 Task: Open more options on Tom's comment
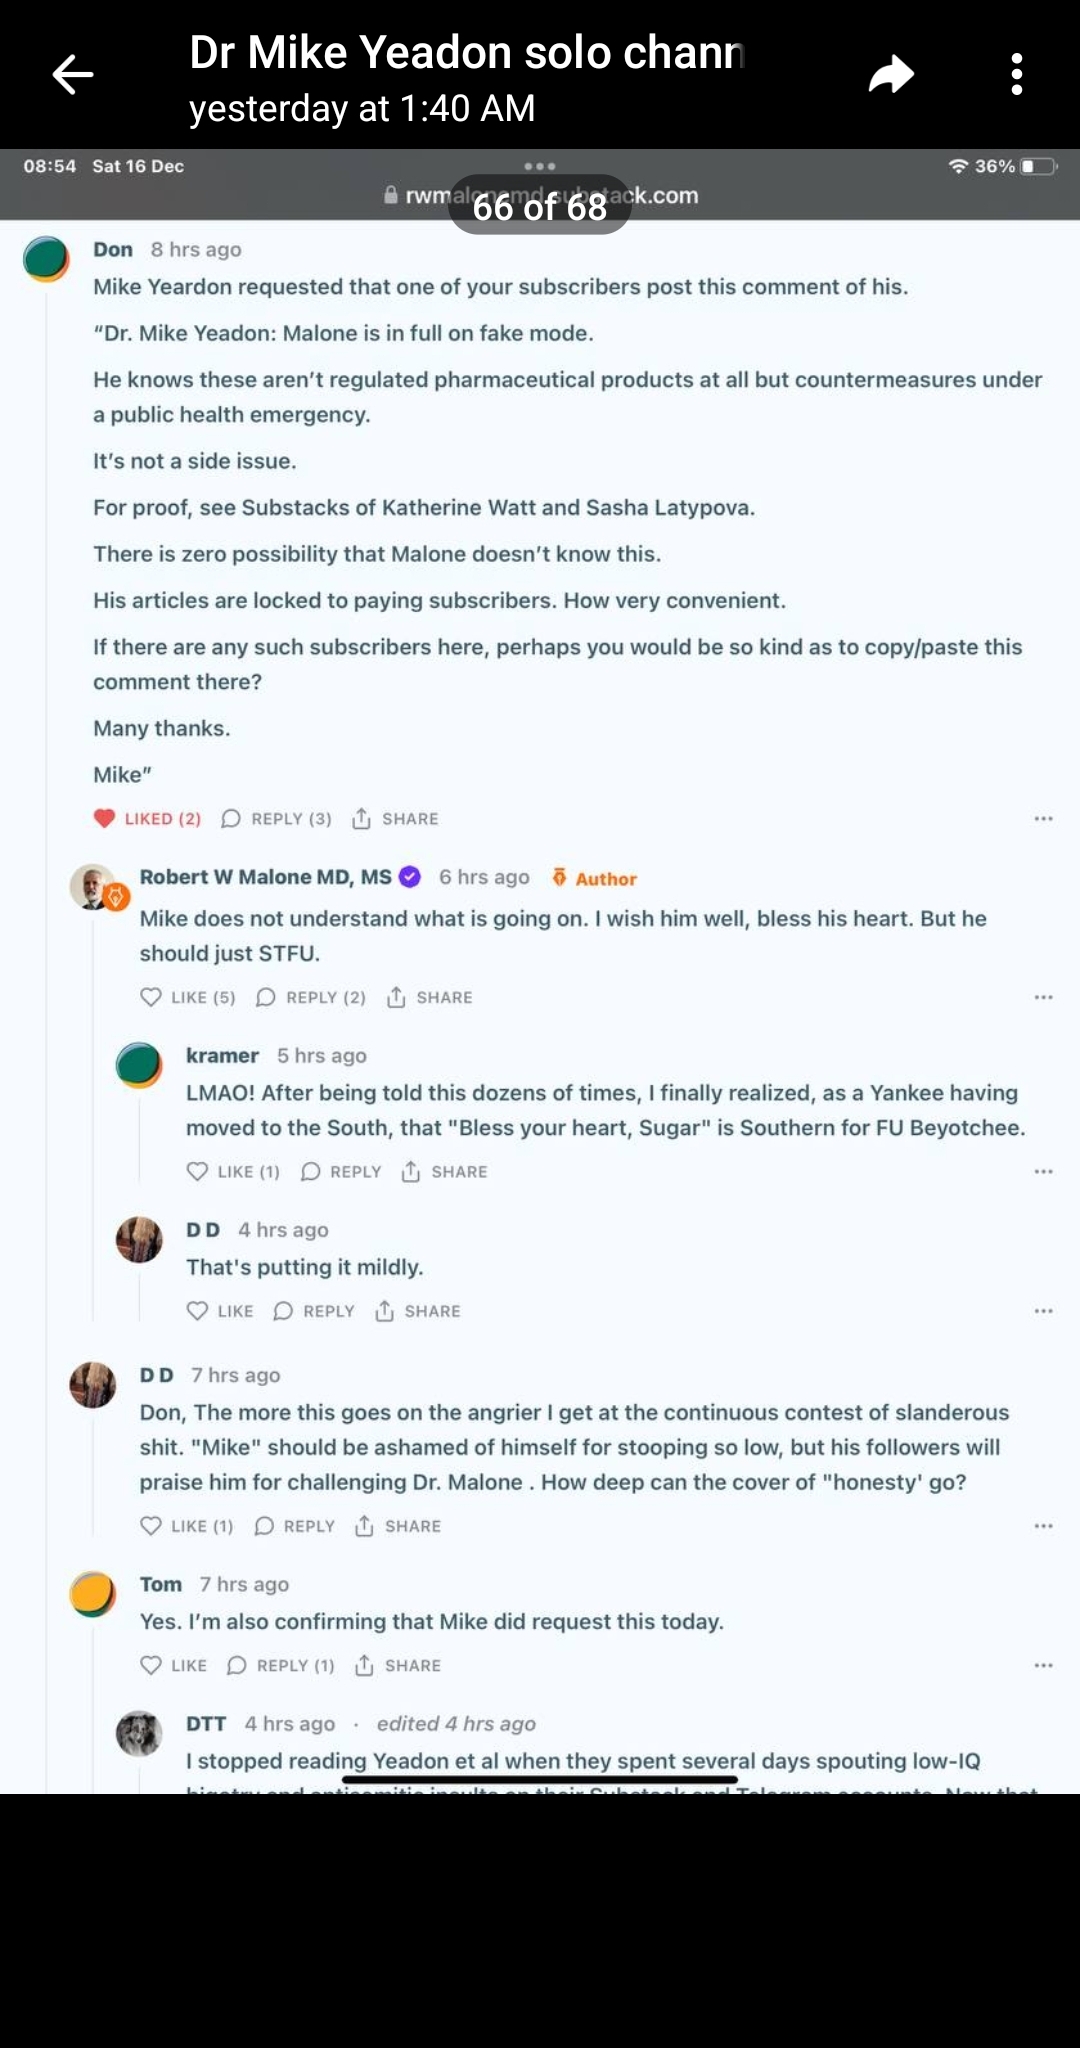coord(1043,1665)
